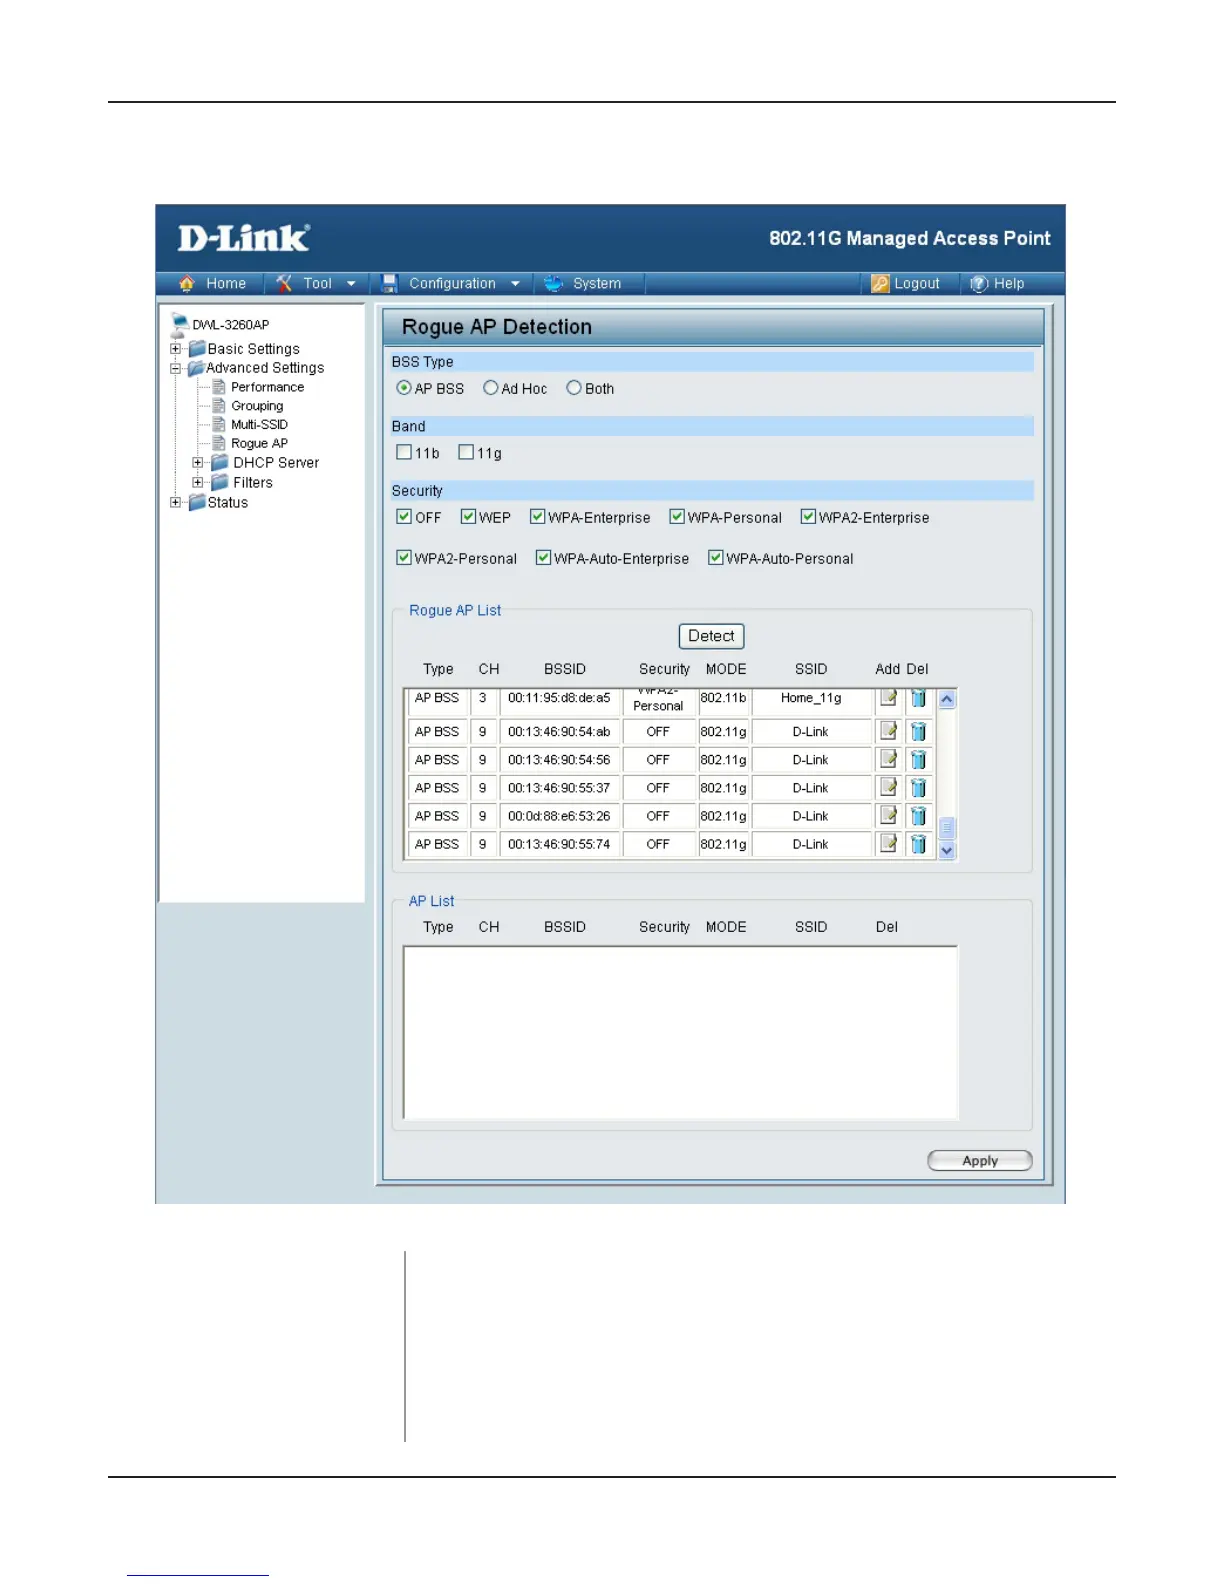Toggle the WPA2-Personal checkbox
This screenshot has height=1584, width=1224.
[404, 558]
